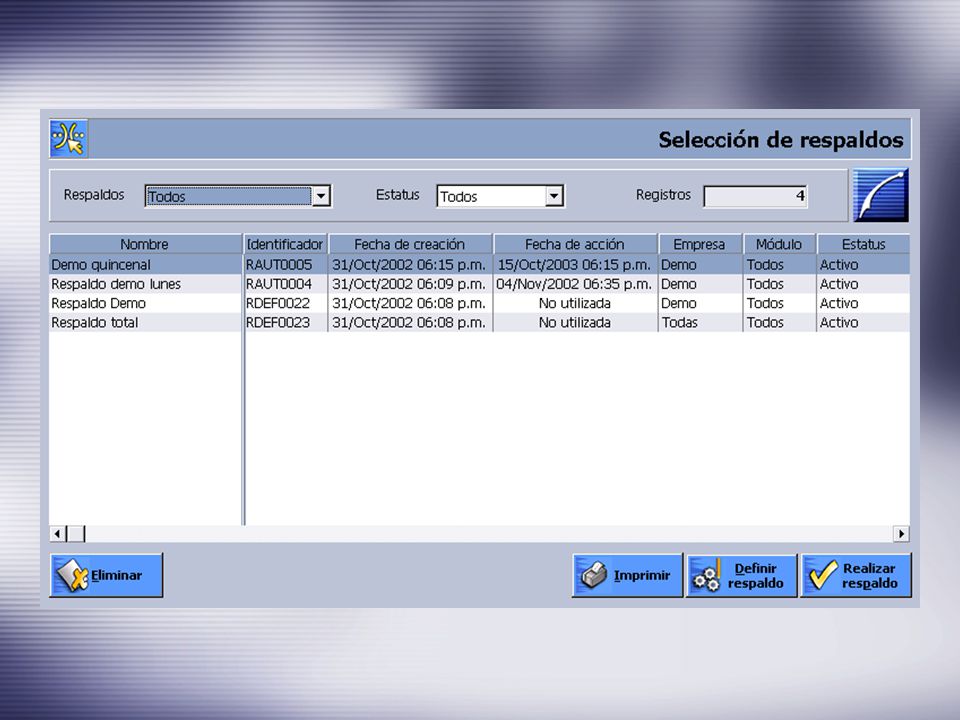Select the Demo quincenal row
Screen dimensions: 960x720
click(x=479, y=264)
